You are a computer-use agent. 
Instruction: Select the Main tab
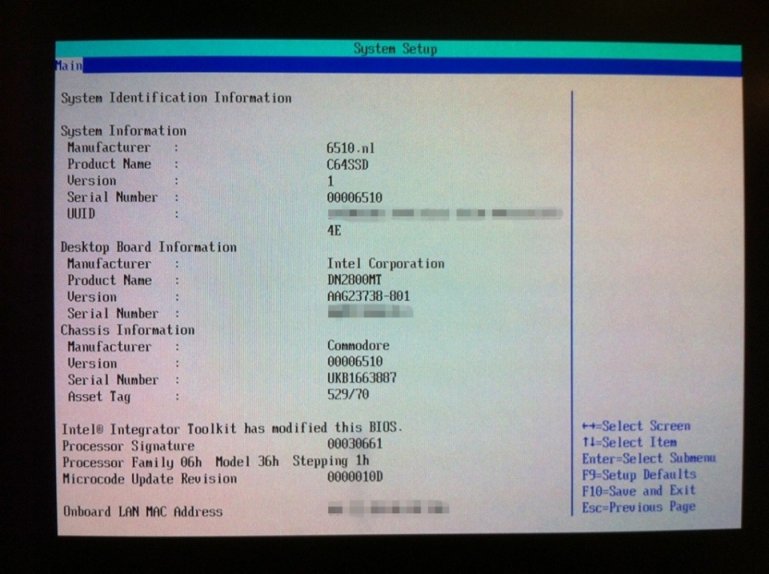coord(68,66)
